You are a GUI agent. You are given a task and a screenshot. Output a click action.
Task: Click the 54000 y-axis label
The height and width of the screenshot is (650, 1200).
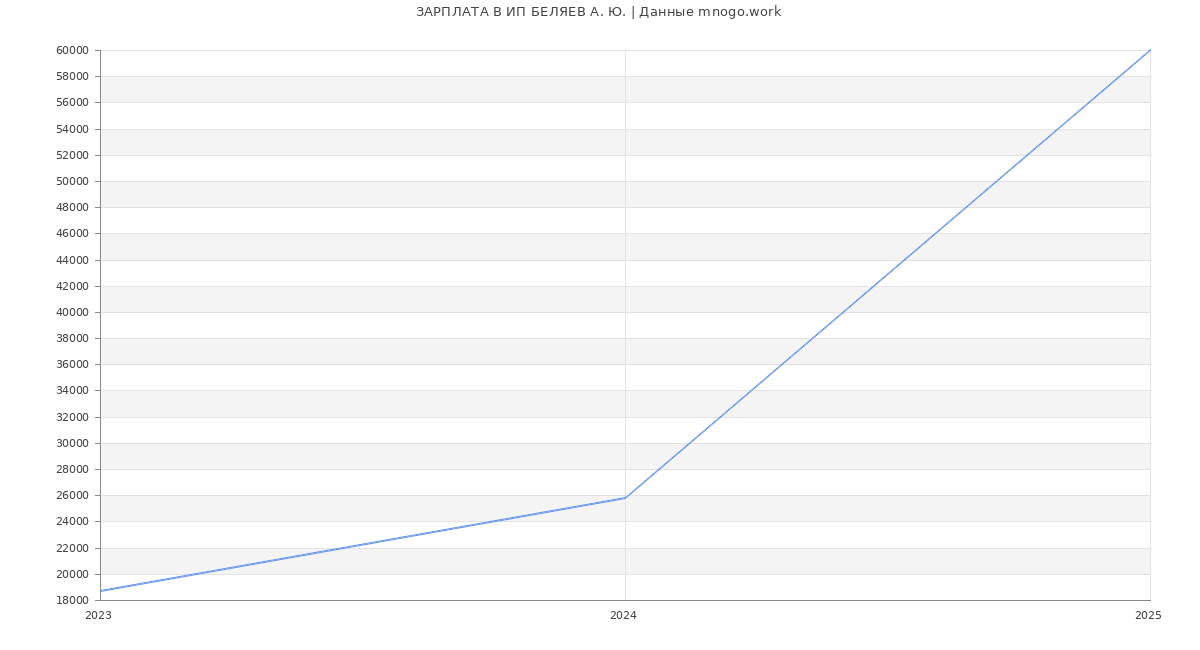(x=73, y=129)
